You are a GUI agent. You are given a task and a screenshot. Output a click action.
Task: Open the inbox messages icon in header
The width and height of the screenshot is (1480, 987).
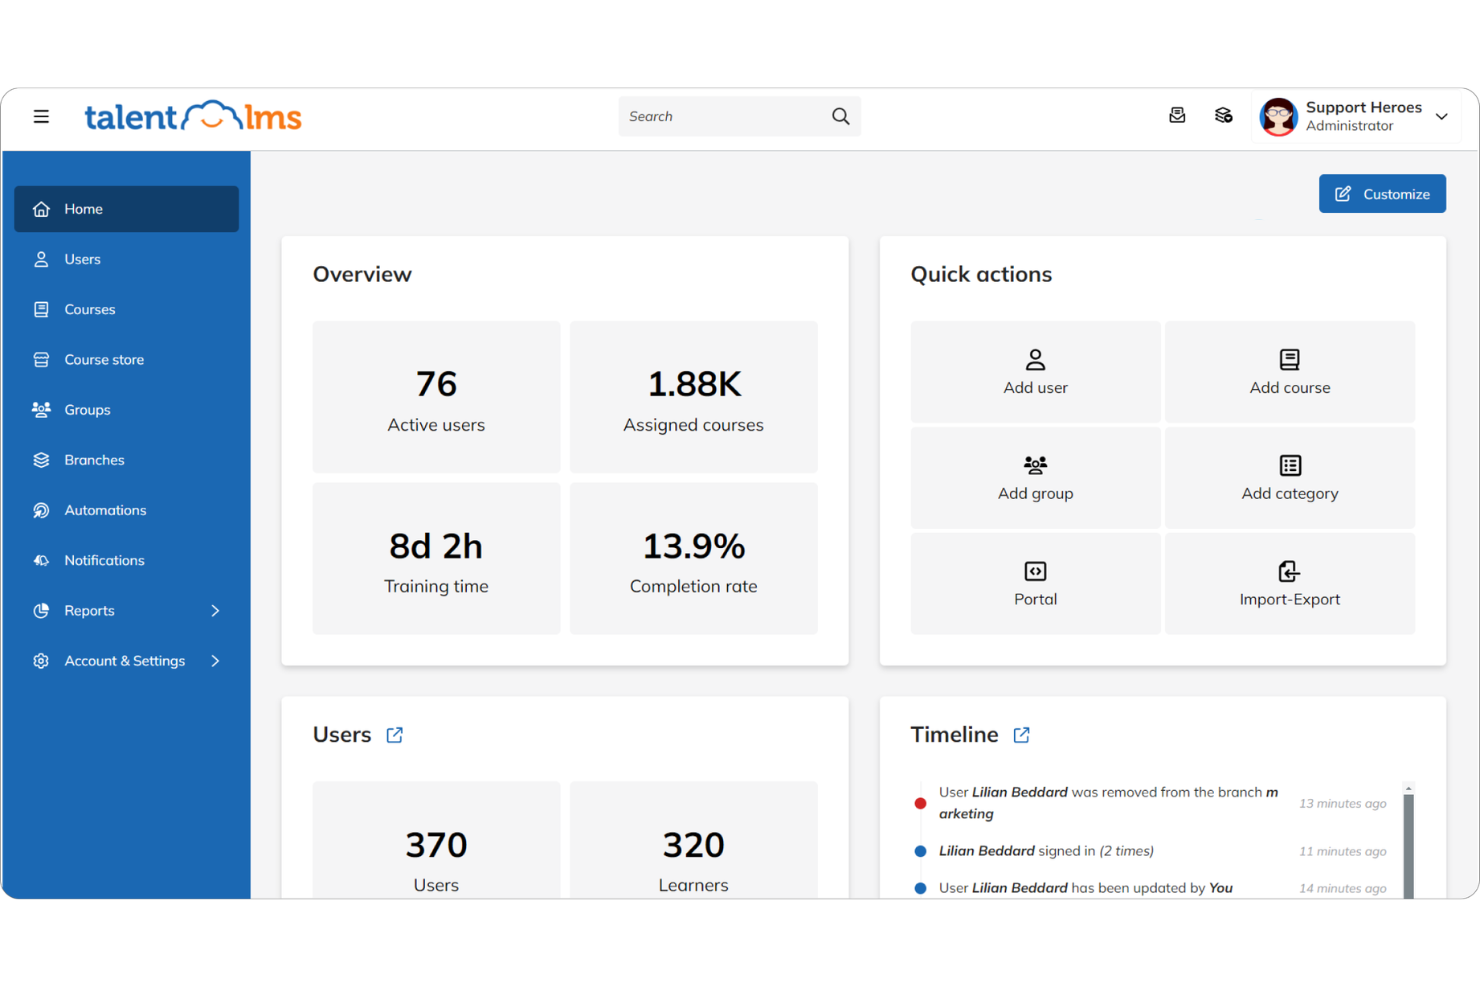click(x=1177, y=115)
